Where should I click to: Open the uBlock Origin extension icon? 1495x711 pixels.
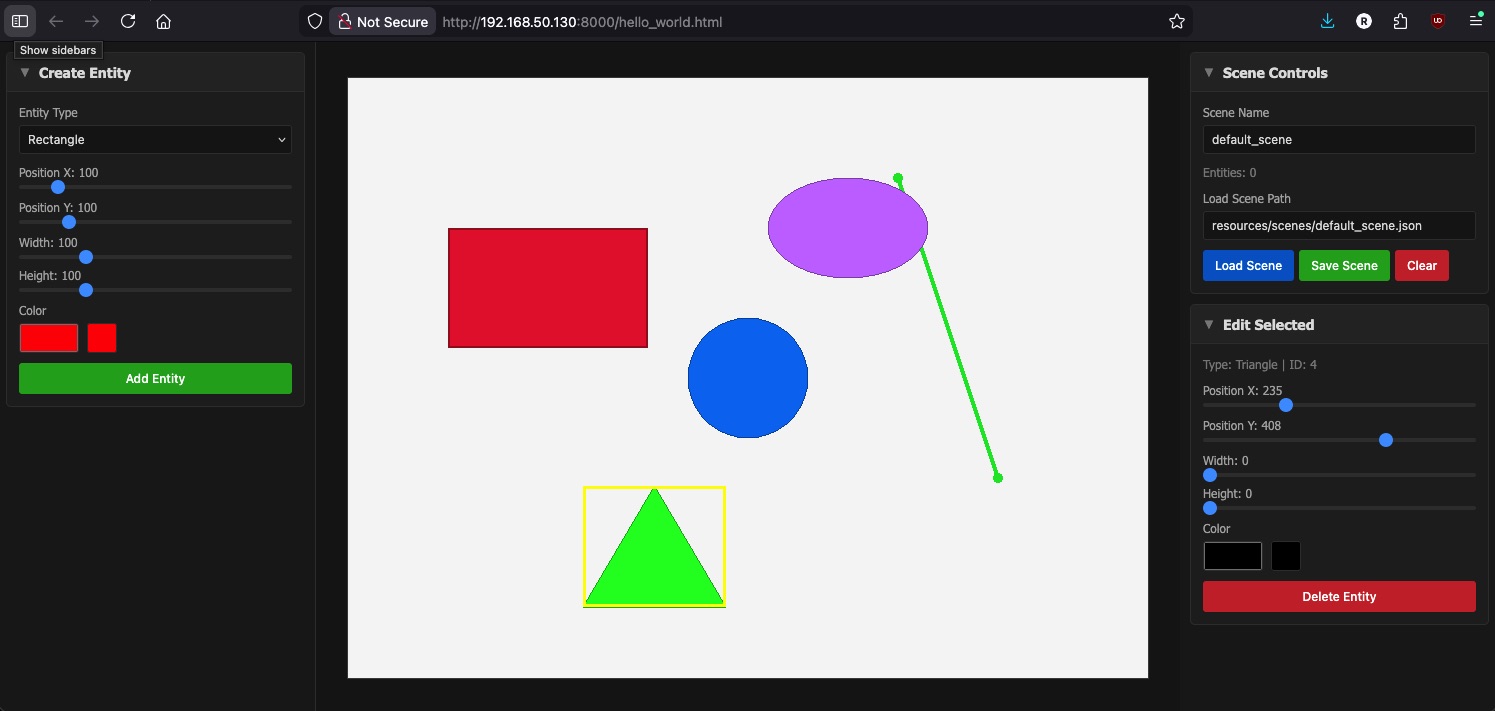click(x=1438, y=21)
